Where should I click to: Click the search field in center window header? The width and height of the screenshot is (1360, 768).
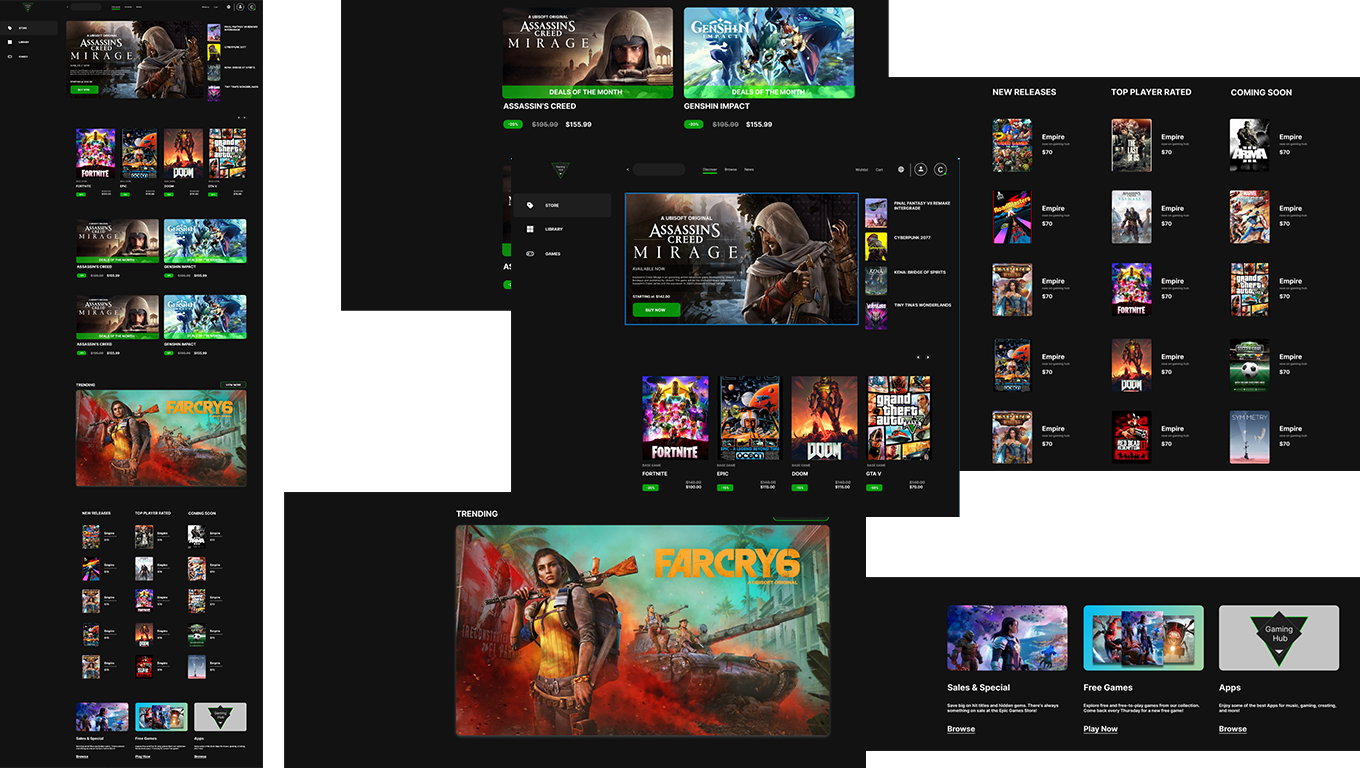pos(659,170)
